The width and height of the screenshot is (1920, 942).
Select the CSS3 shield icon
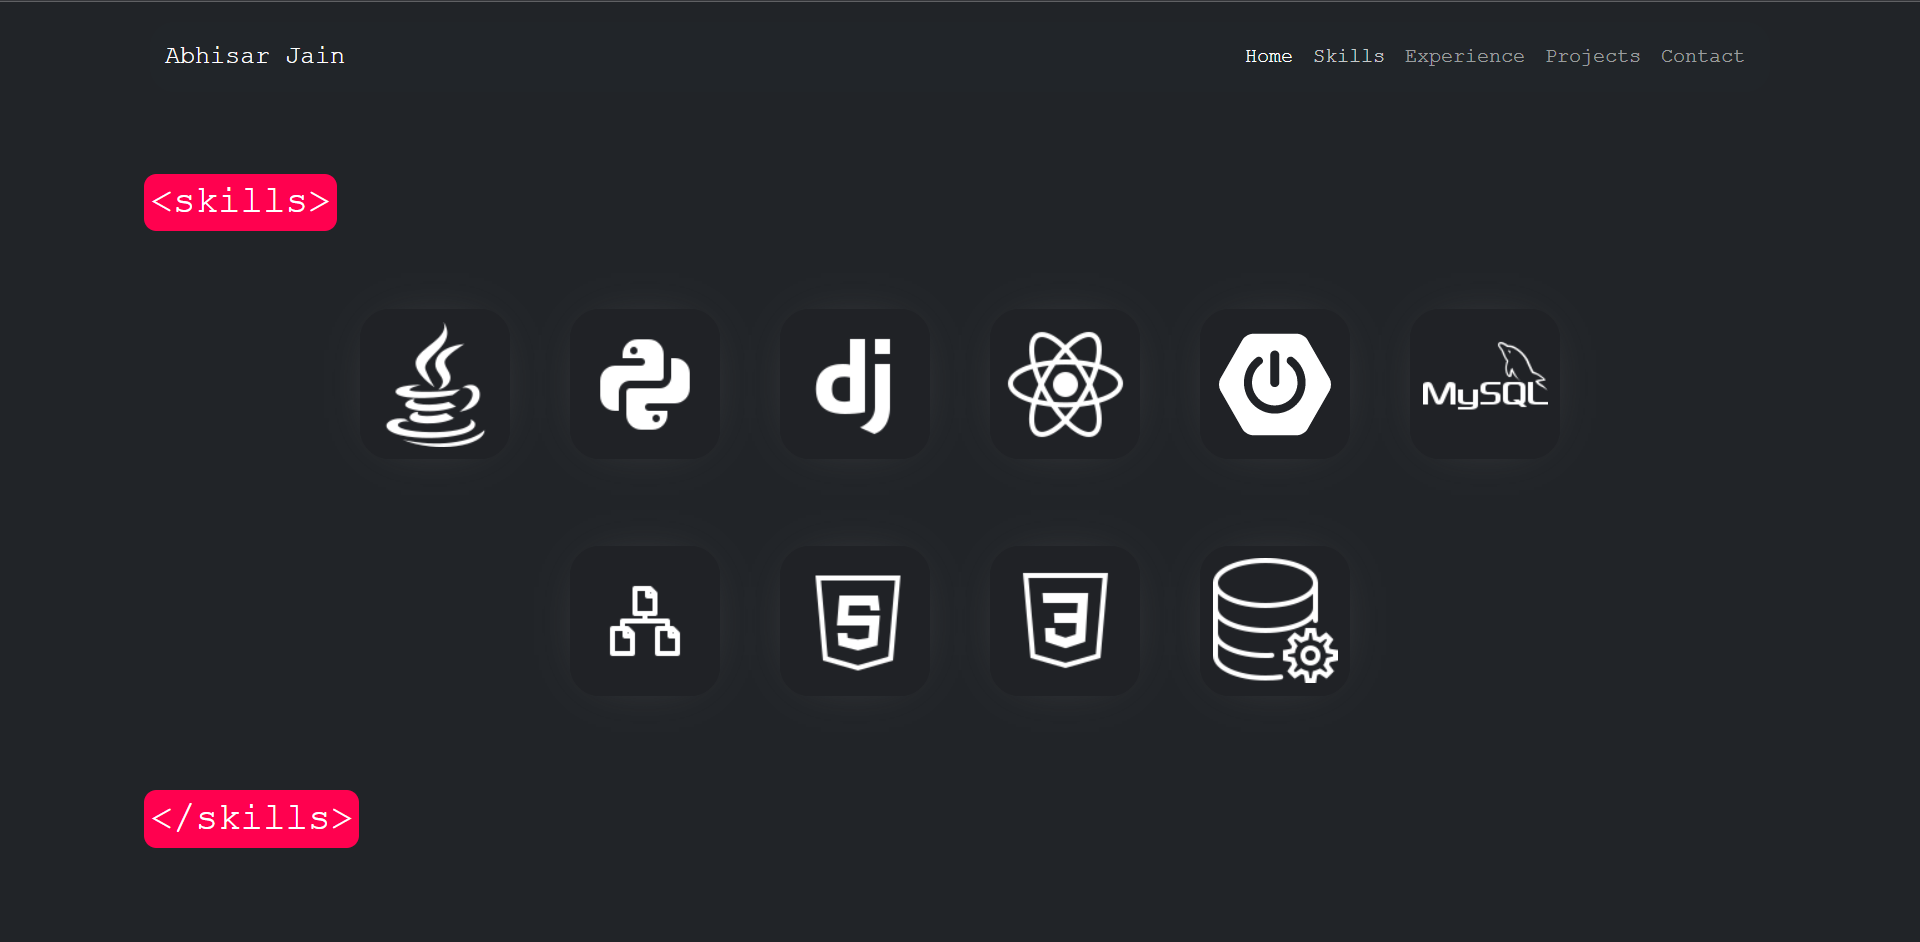(x=1065, y=621)
